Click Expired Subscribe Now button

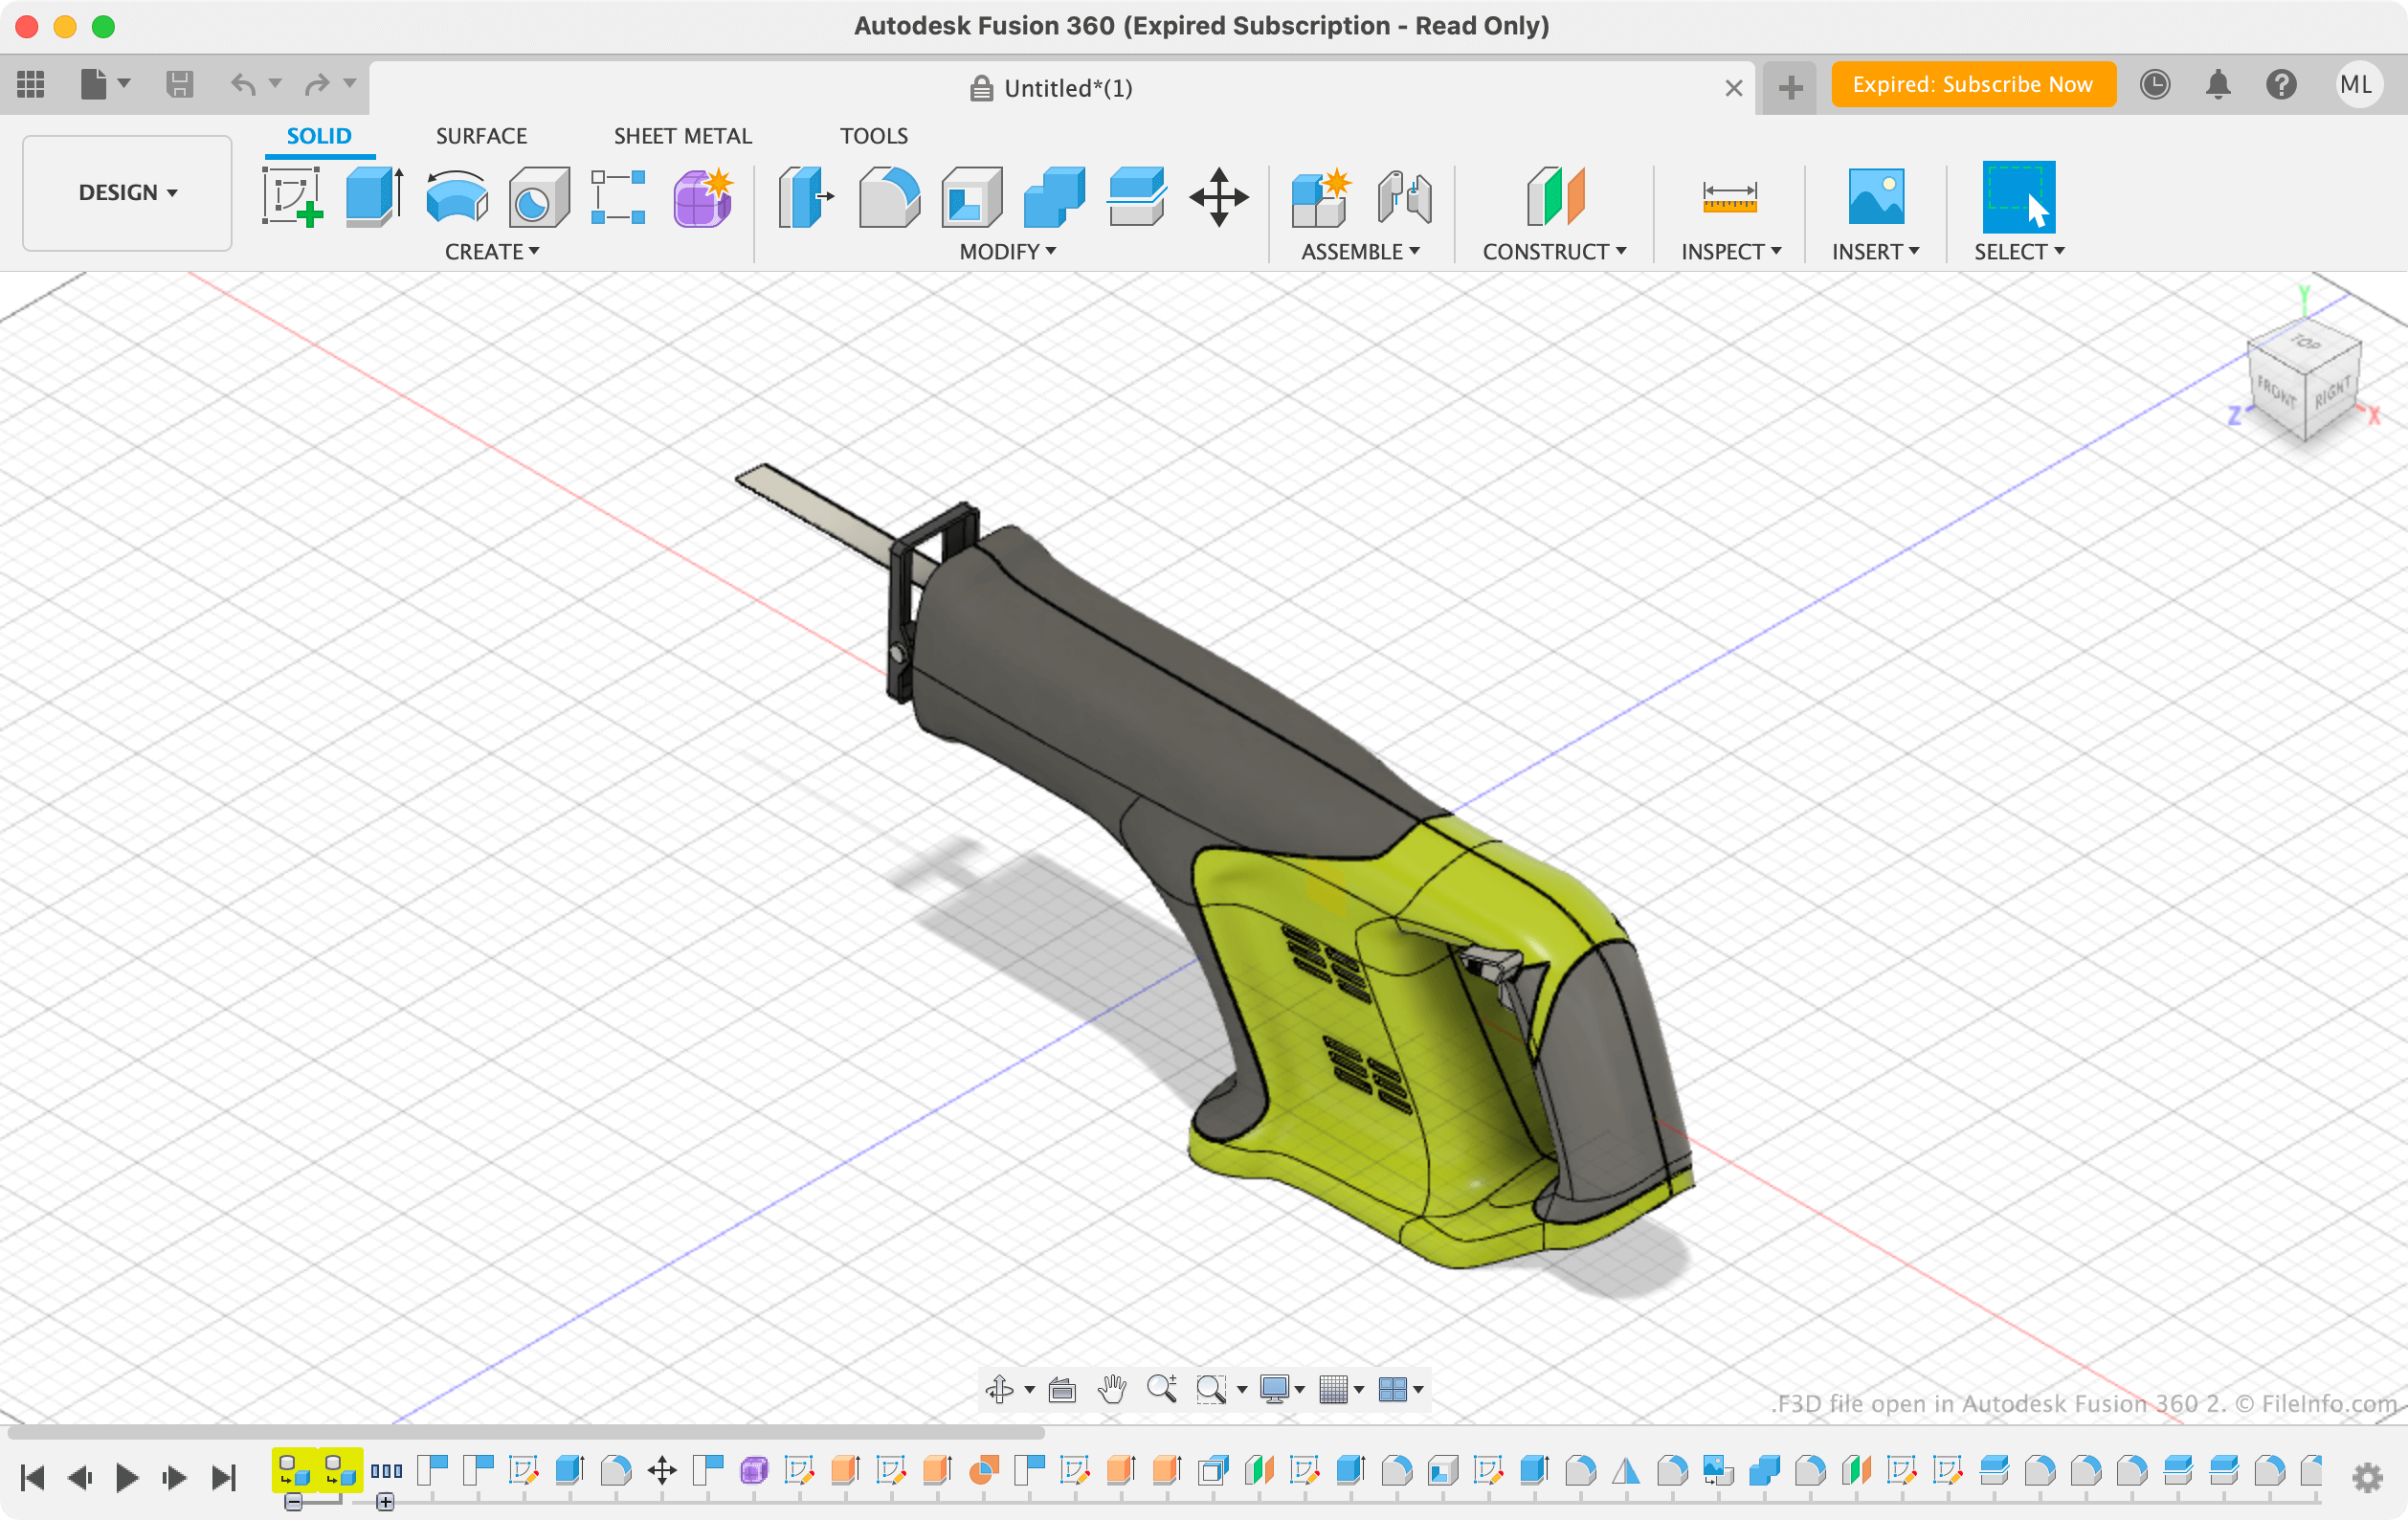pyautogui.click(x=1971, y=84)
